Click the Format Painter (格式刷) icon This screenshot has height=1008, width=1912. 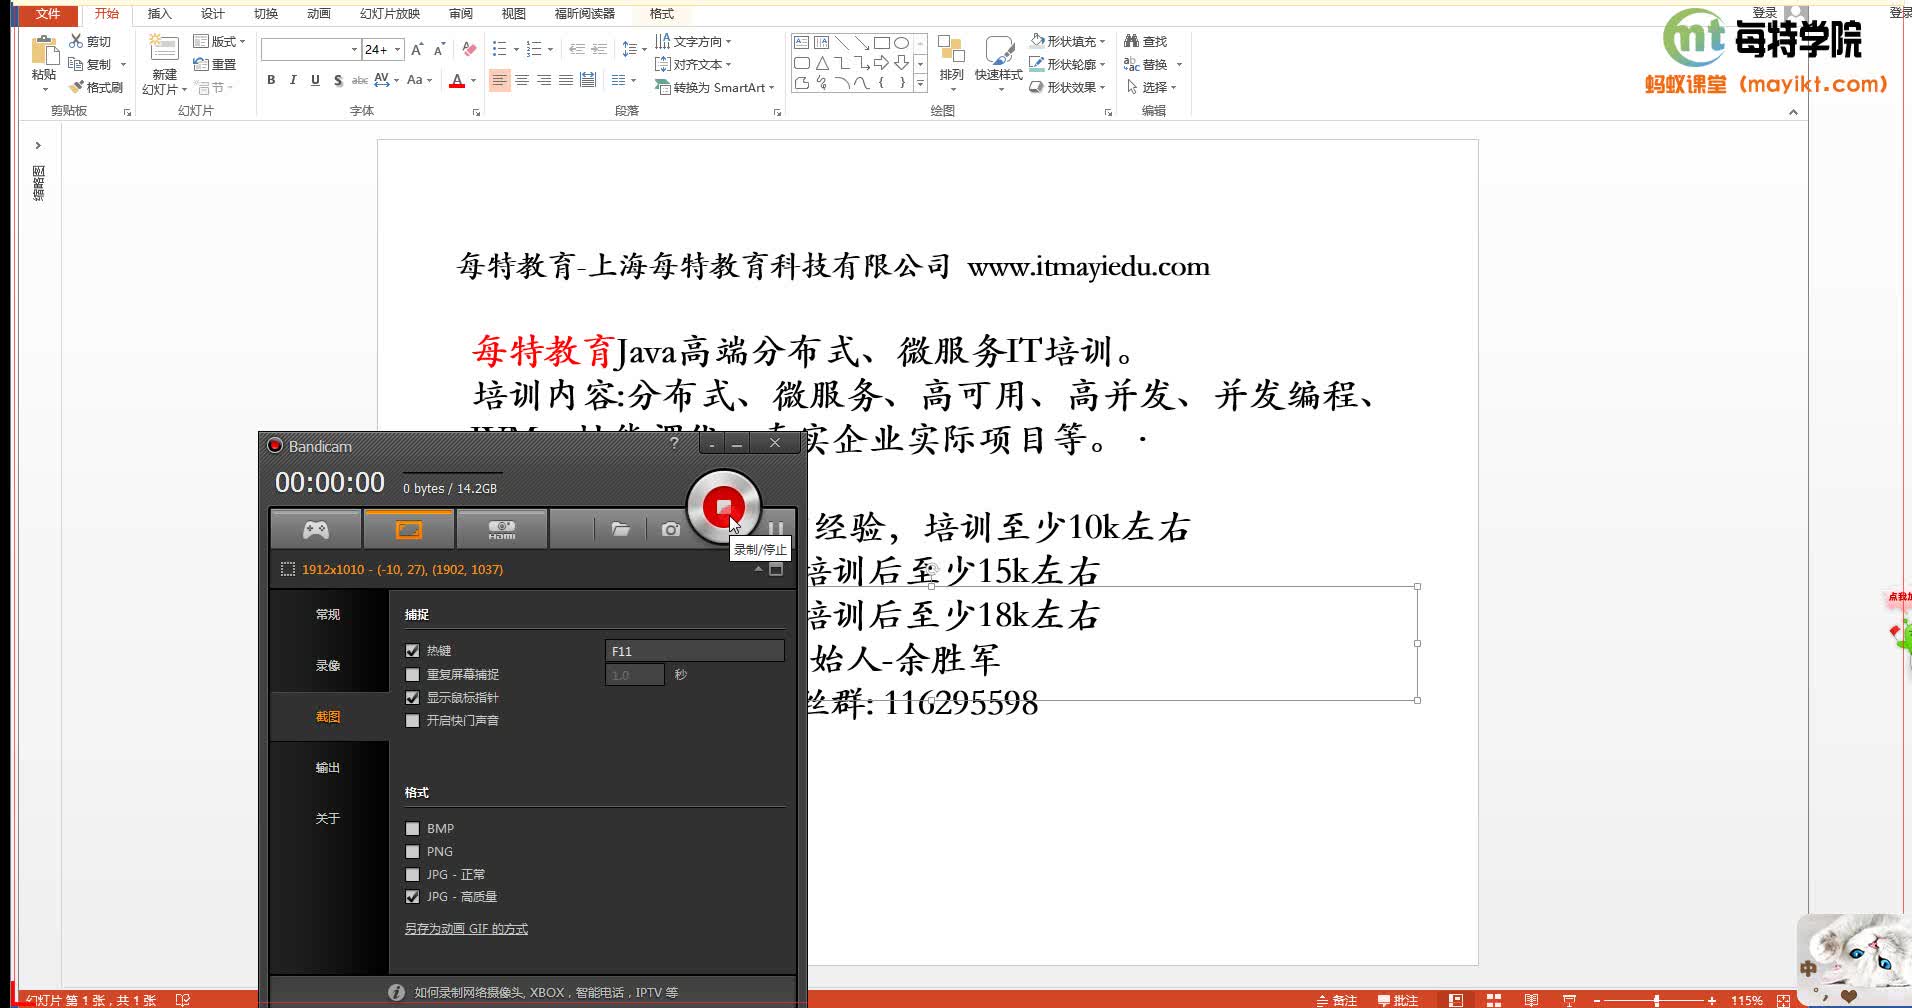pos(77,87)
